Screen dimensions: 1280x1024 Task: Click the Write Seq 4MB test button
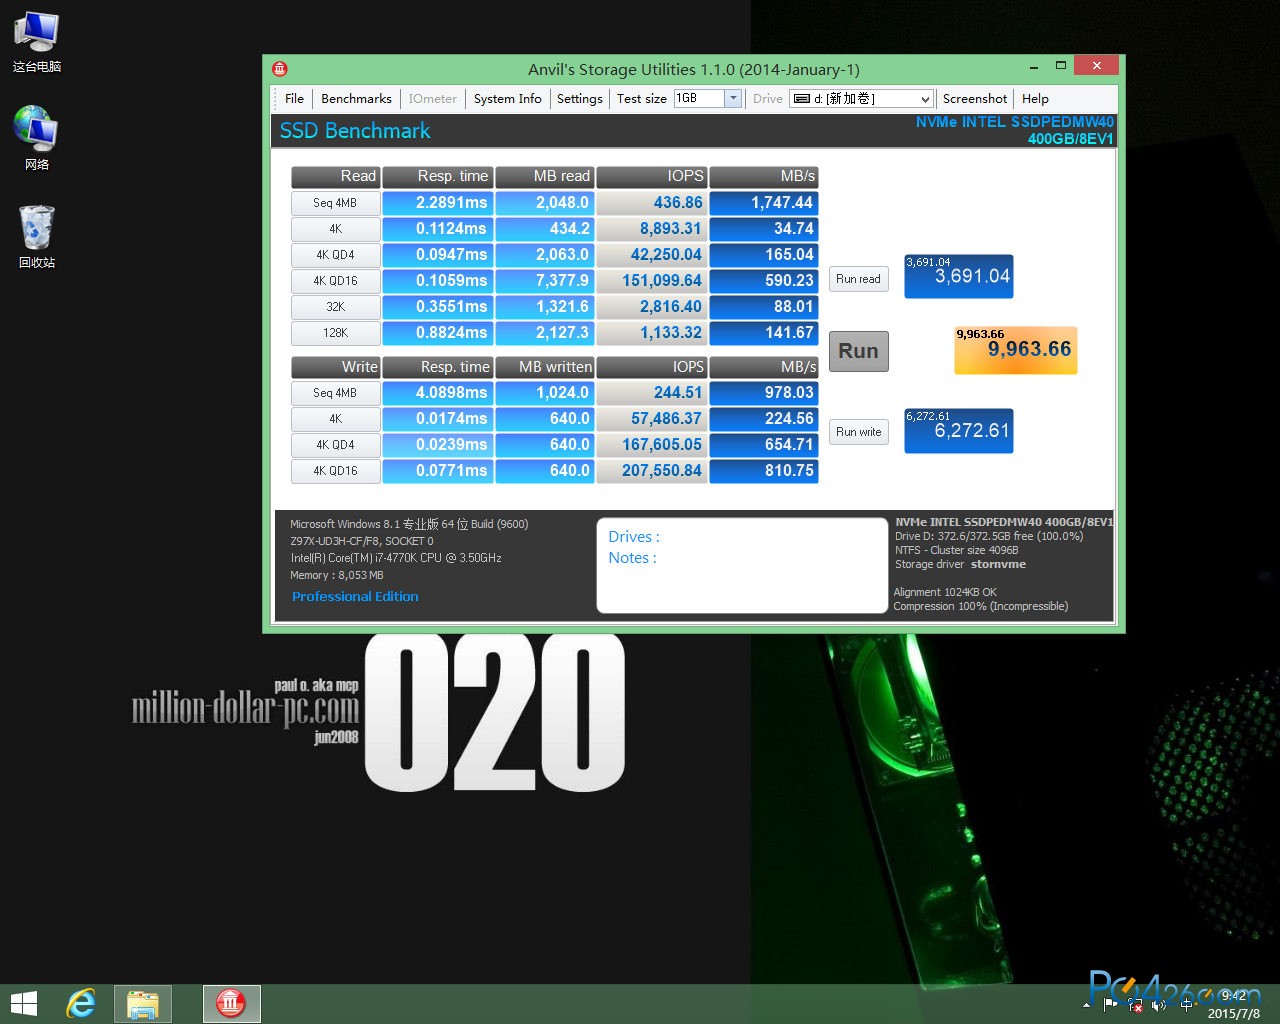click(x=335, y=393)
